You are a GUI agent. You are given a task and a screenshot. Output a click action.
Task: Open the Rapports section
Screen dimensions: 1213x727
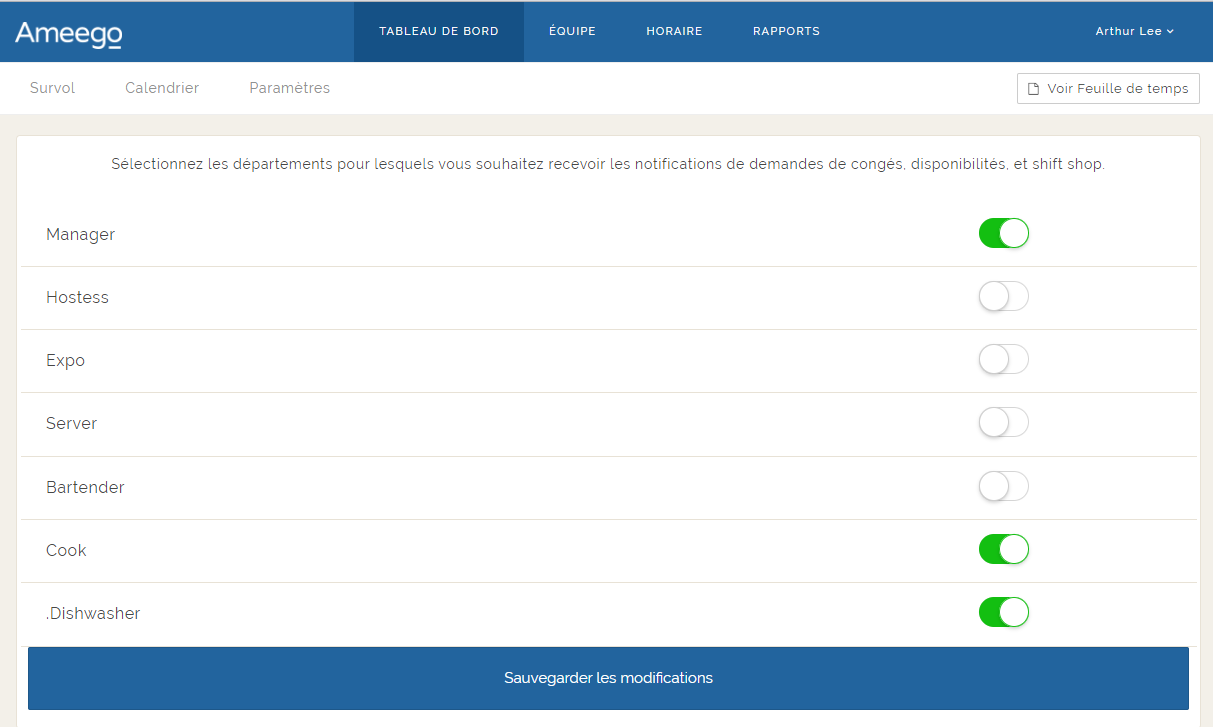point(786,31)
